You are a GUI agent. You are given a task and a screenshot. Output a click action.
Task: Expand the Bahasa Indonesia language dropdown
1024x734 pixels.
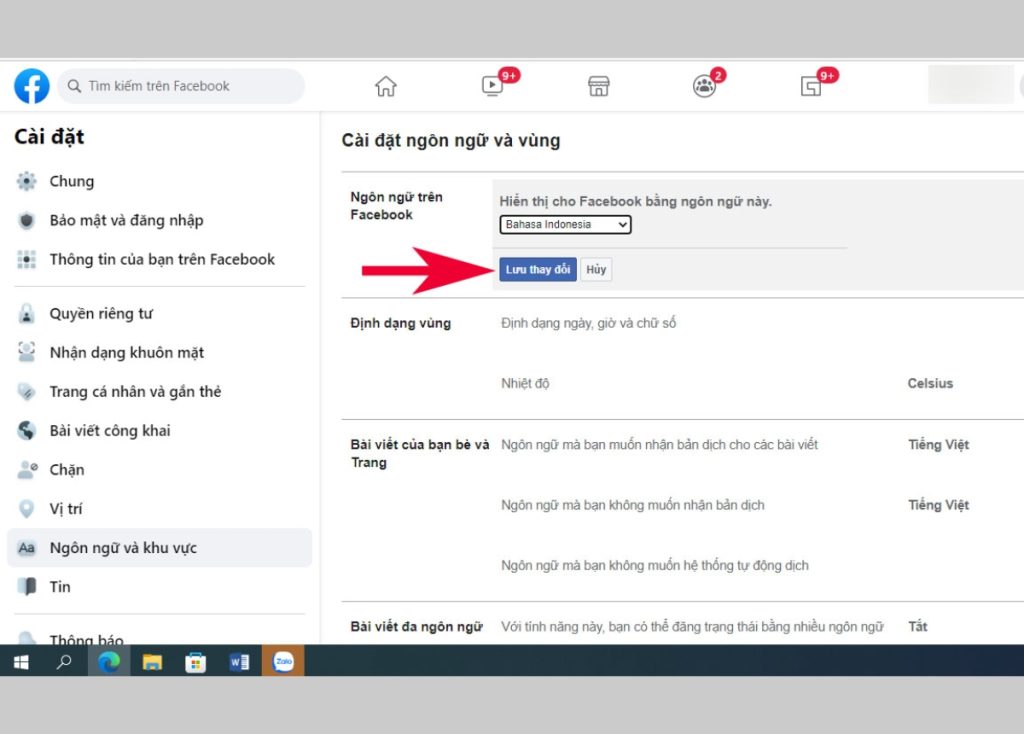(566, 225)
